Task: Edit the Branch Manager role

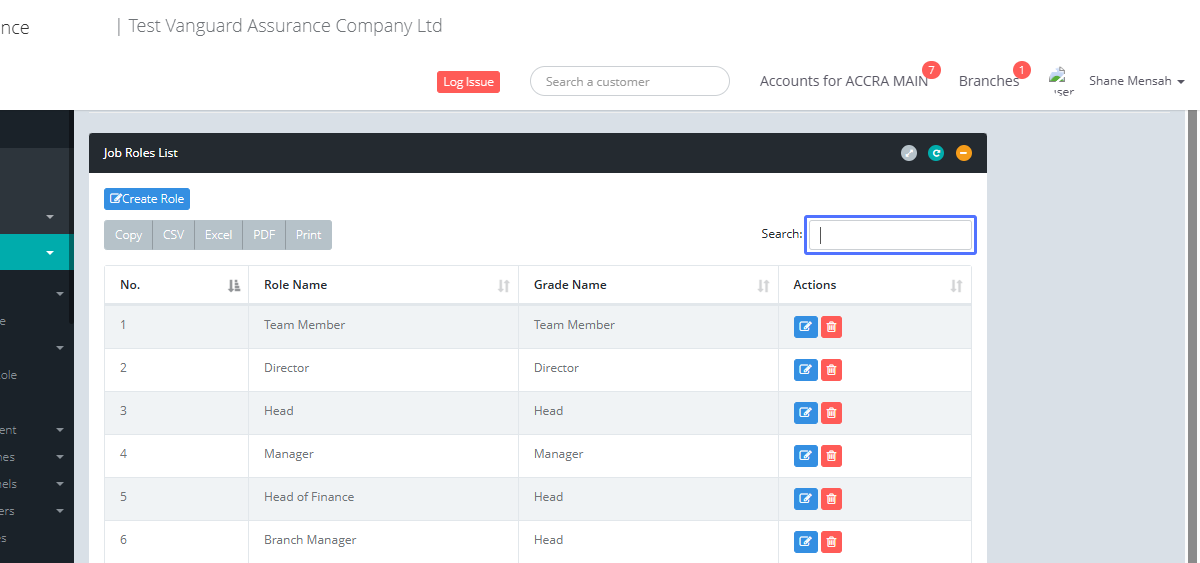Action: point(805,542)
